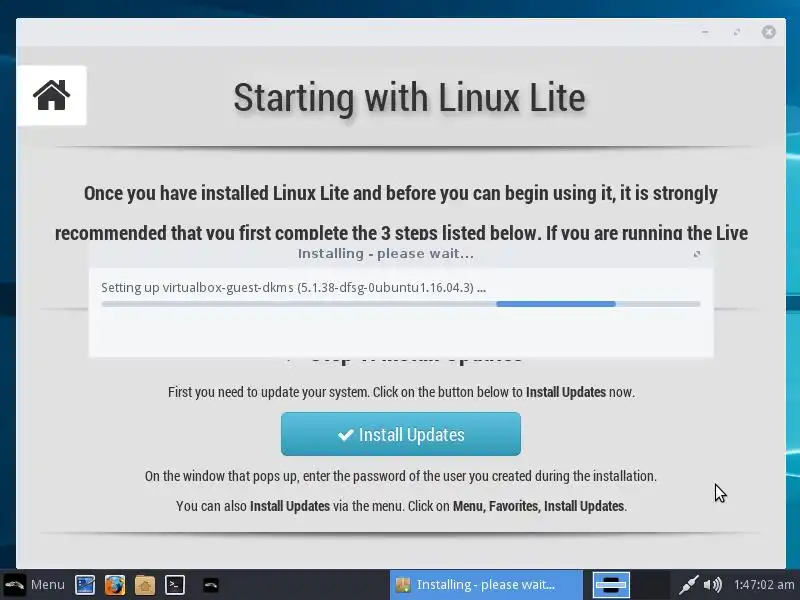Maximize the Starting with Linux Lite window
The width and height of the screenshot is (800, 600).
point(737,32)
